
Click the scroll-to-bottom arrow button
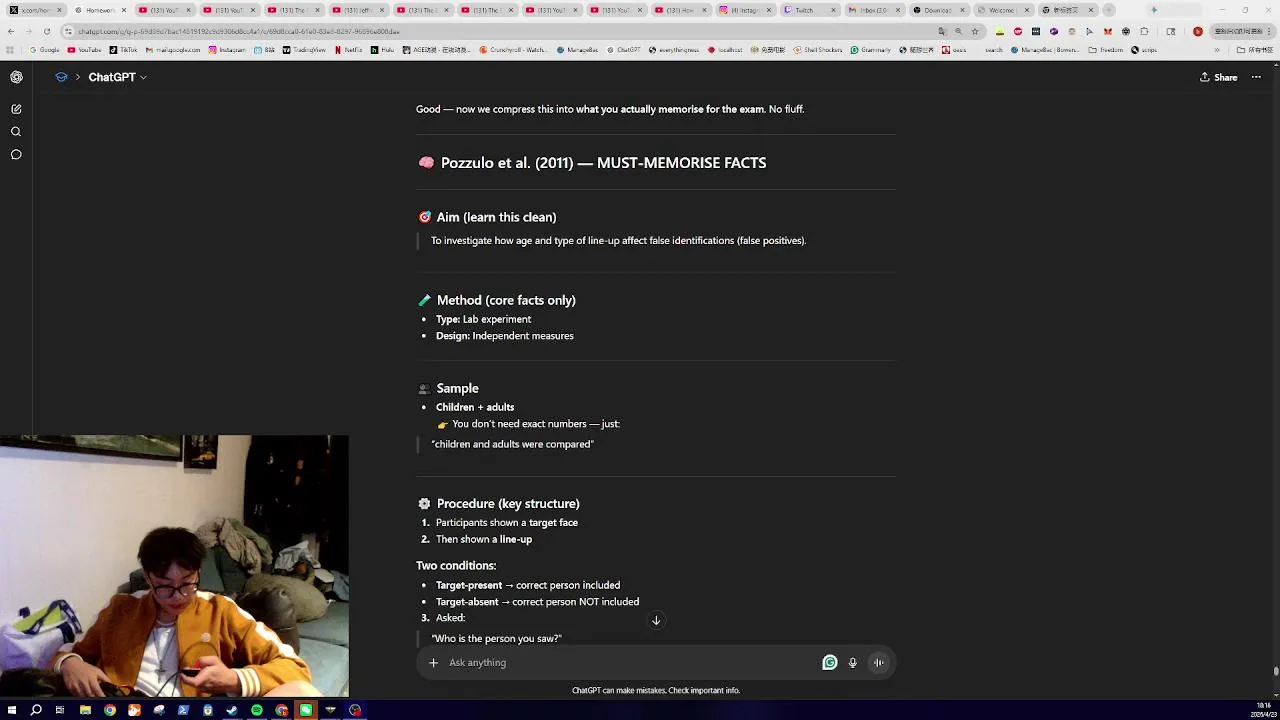[x=656, y=621]
